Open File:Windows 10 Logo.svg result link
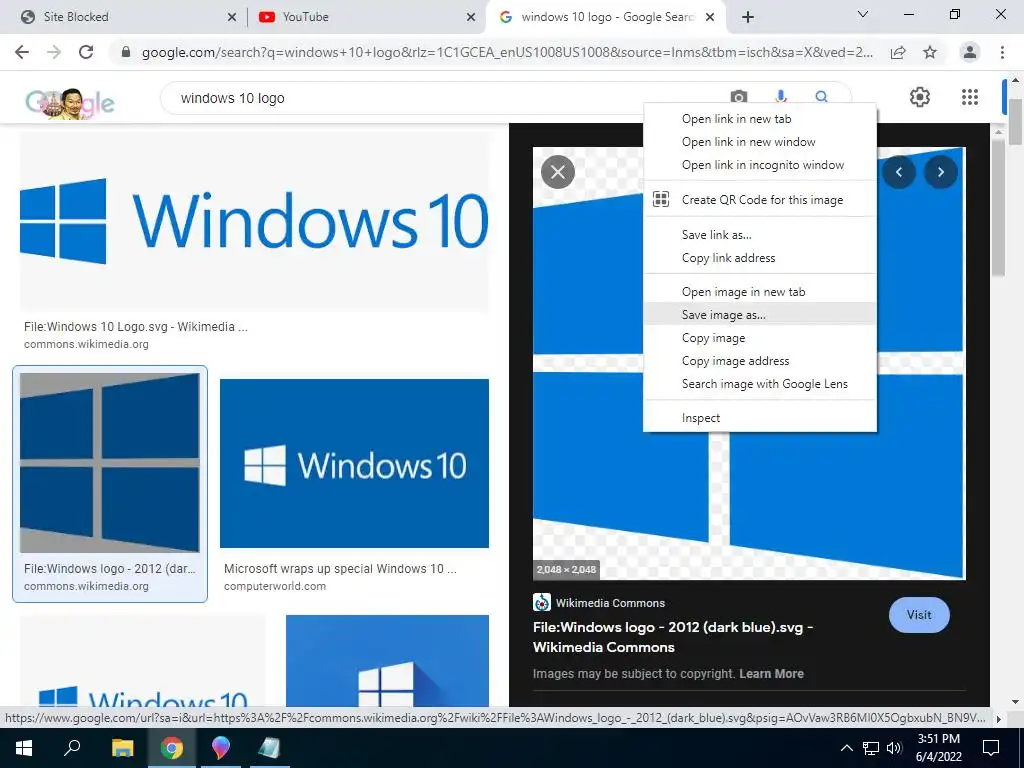Screen dimensions: 1024x768 click(136, 327)
